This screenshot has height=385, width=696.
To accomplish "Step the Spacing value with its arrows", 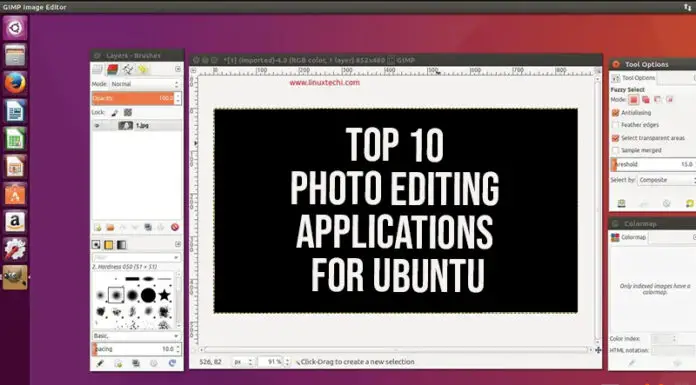I will [178, 349].
